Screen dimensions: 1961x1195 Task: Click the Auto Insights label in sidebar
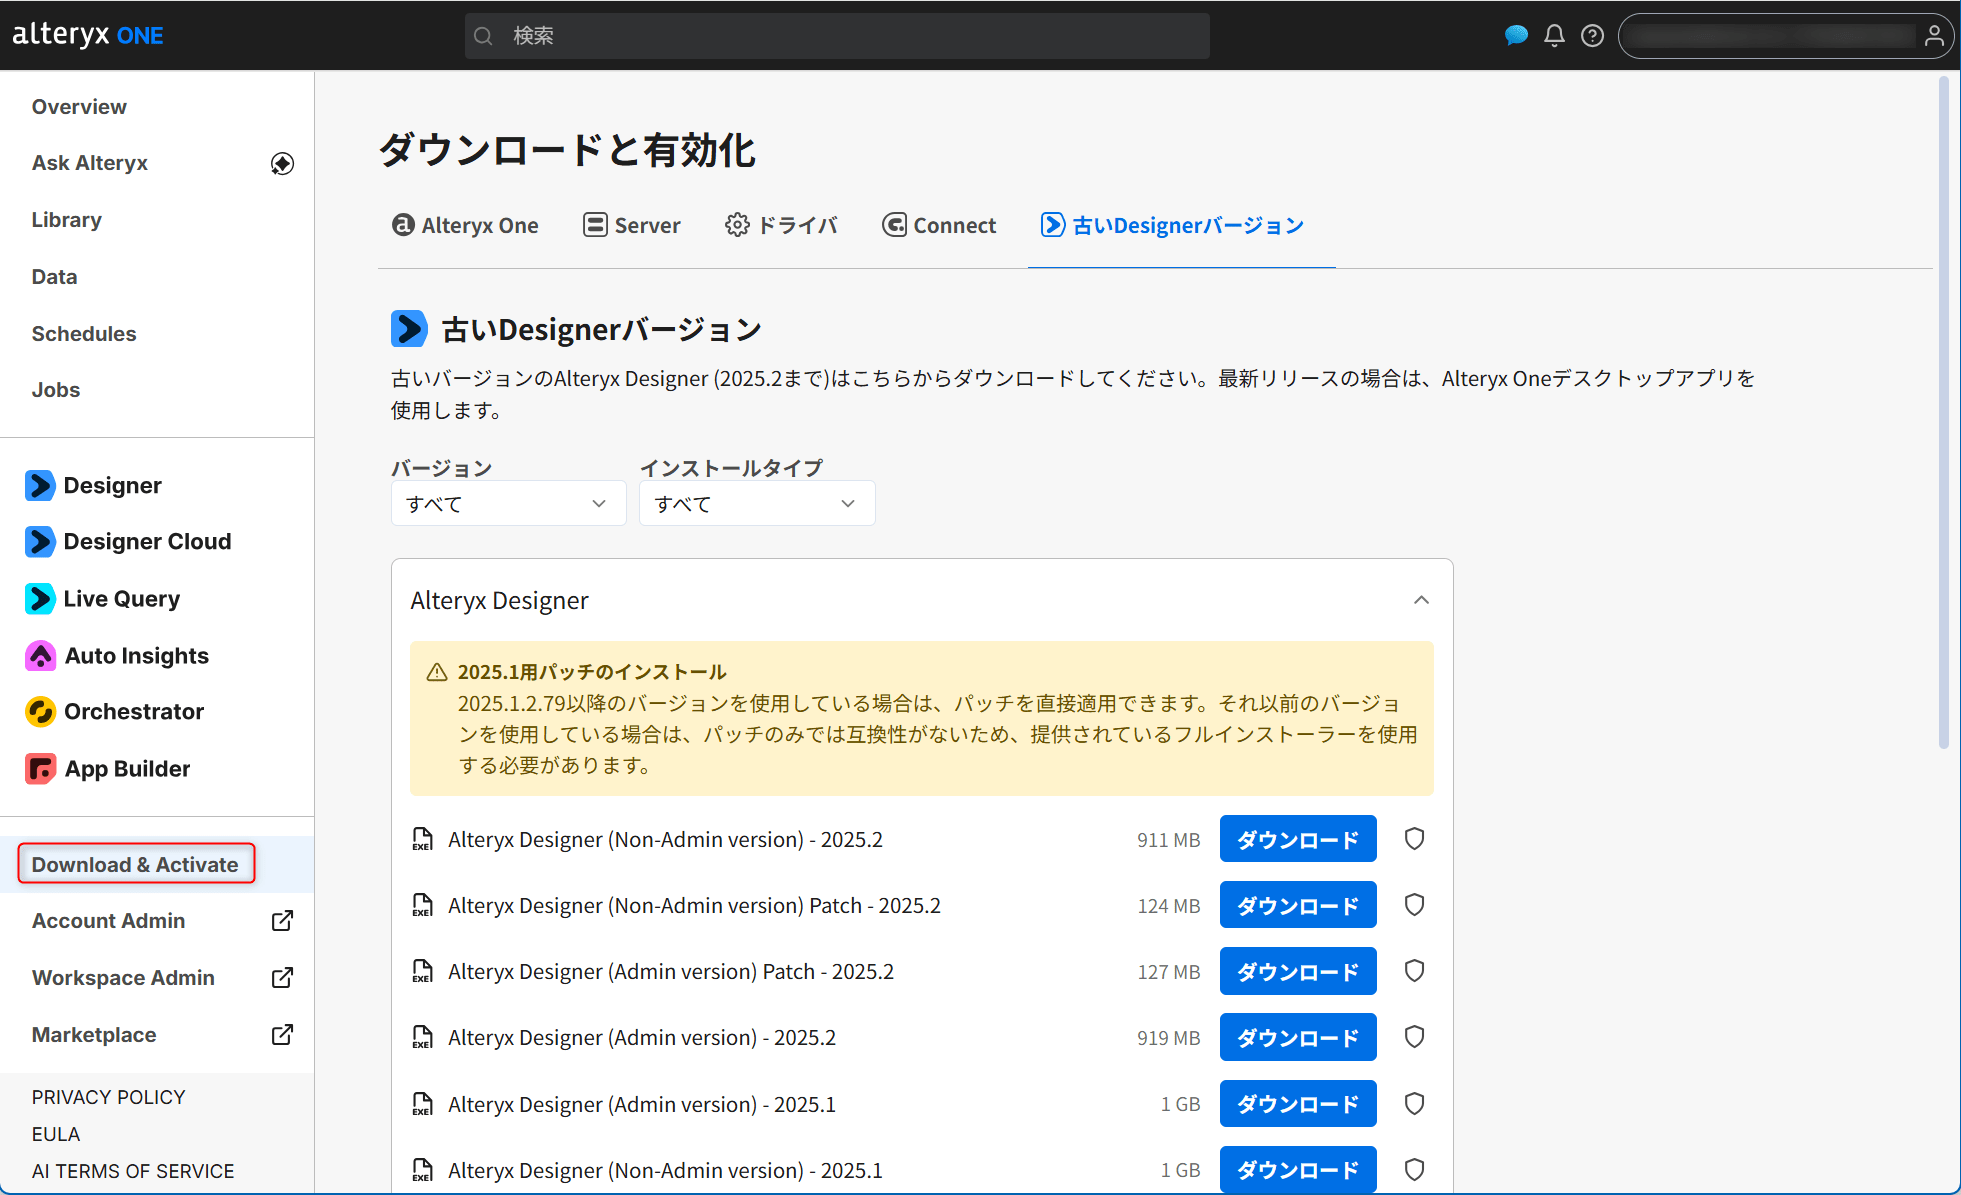tap(137, 656)
